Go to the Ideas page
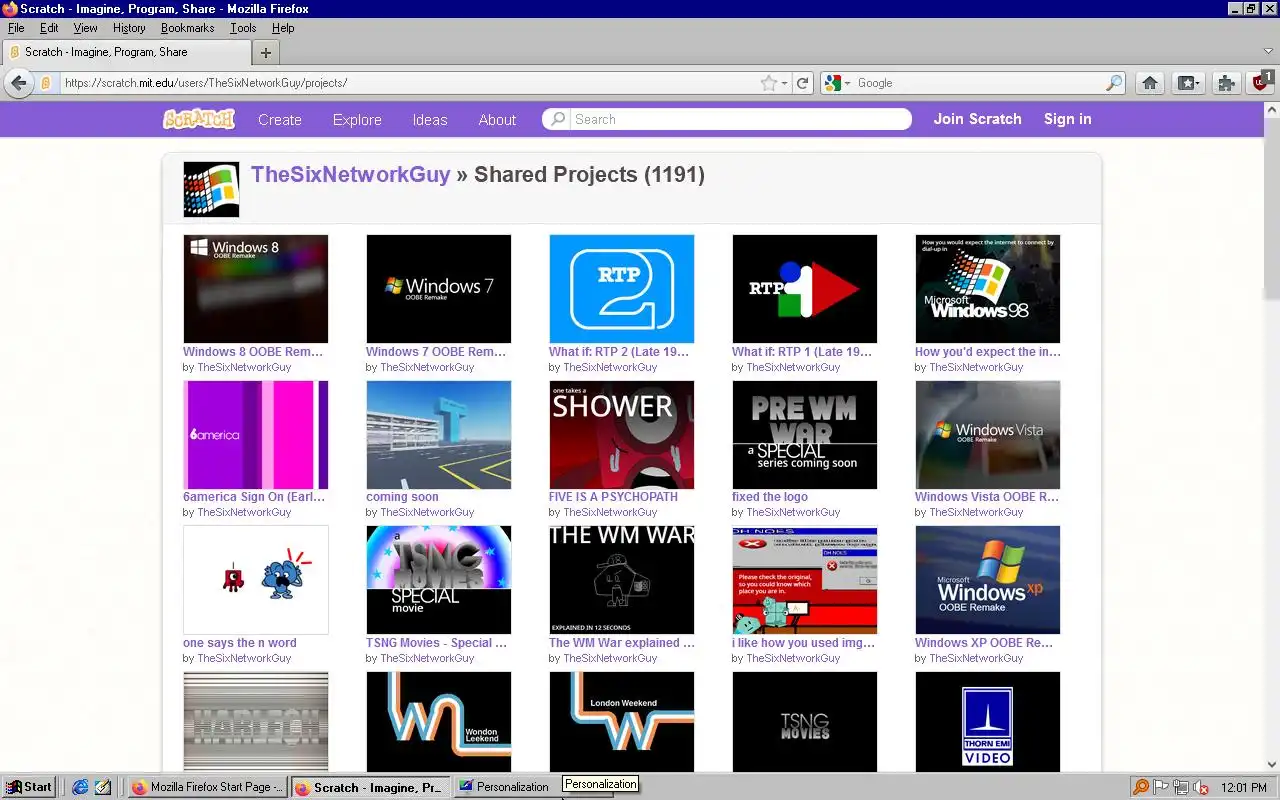 (430, 119)
